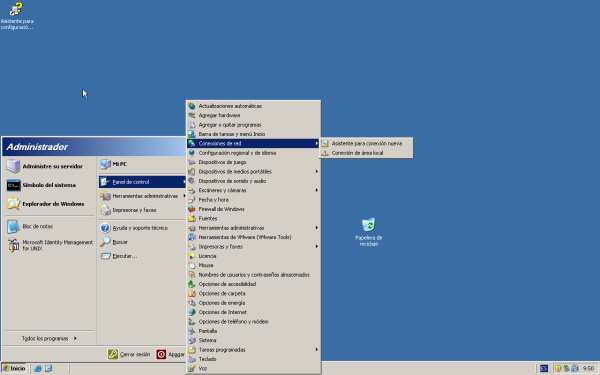600x375 pixels.
Task: Expand Dispositivos de medios portátiles submenu arrow
Action: pos(316,171)
